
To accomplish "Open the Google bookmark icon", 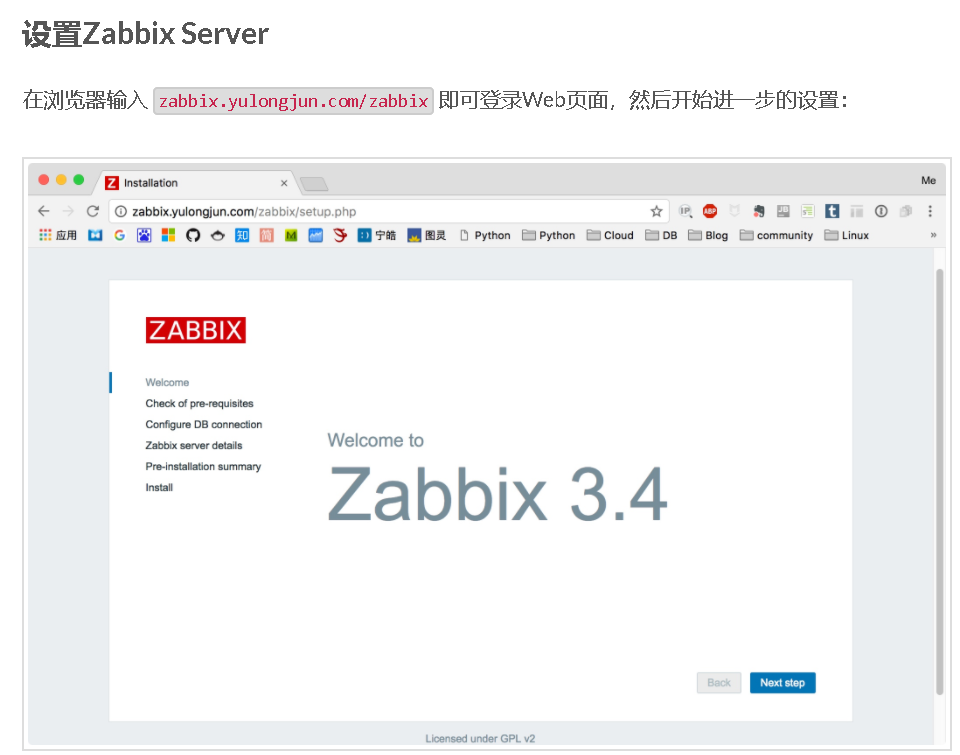I will (119, 235).
